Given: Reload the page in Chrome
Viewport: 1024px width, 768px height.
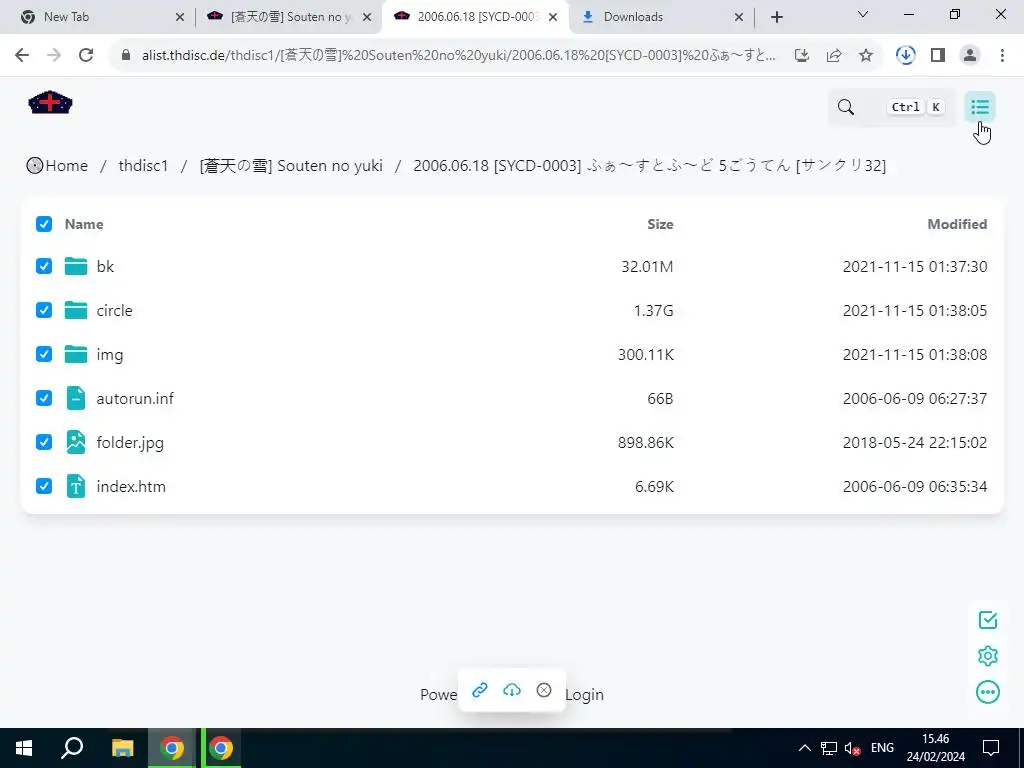Looking at the screenshot, I should (86, 55).
